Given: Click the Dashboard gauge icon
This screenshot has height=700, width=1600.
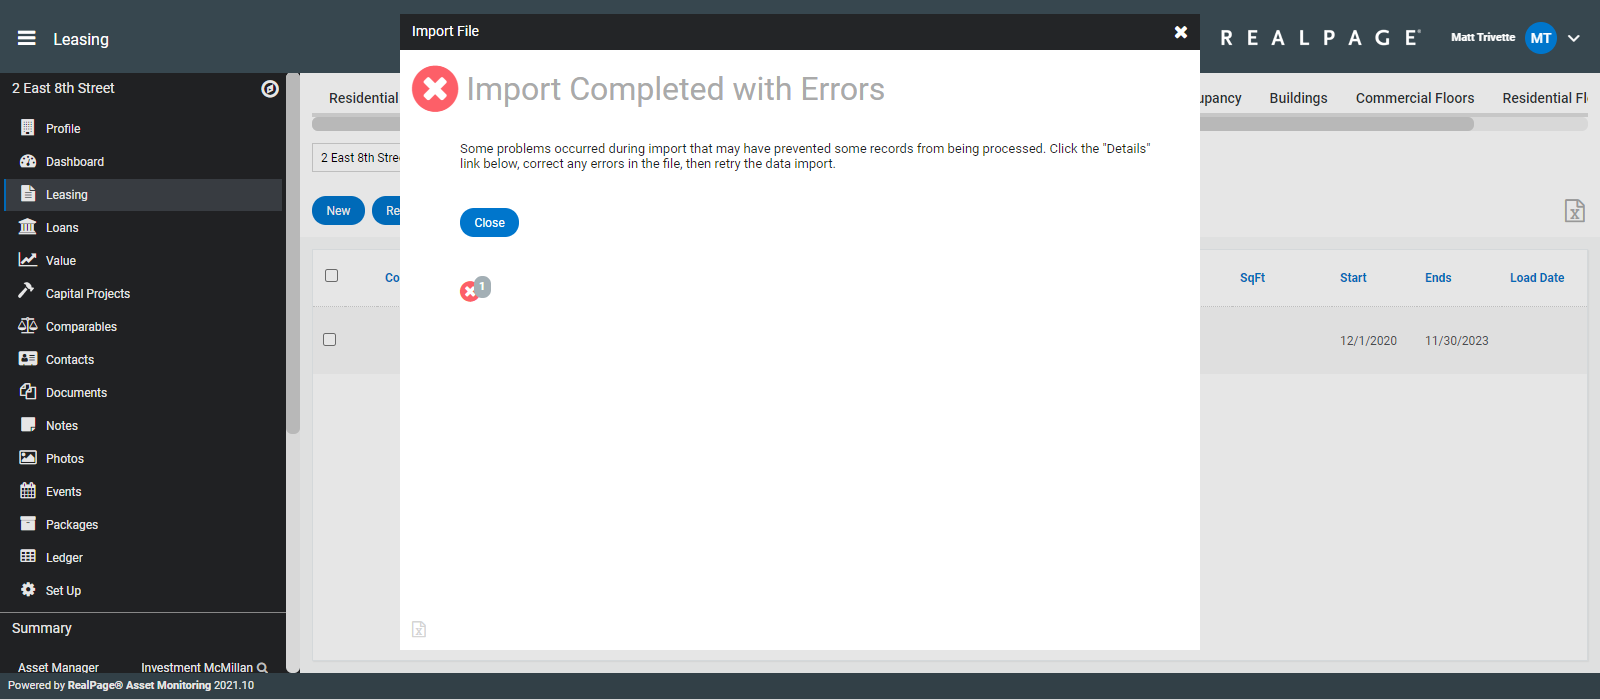Looking at the screenshot, I should tap(28, 161).
